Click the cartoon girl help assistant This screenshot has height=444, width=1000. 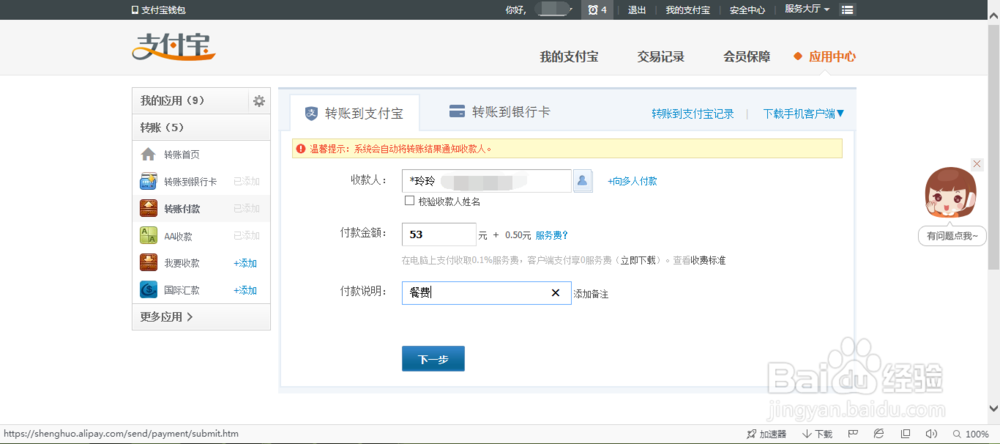coord(950,195)
